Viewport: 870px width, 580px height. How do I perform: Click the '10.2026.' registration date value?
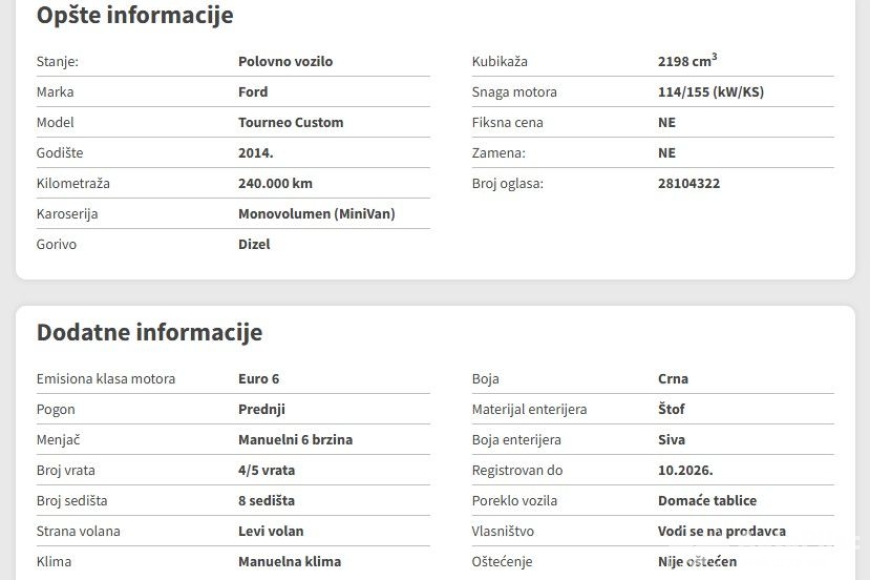[685, 470]
